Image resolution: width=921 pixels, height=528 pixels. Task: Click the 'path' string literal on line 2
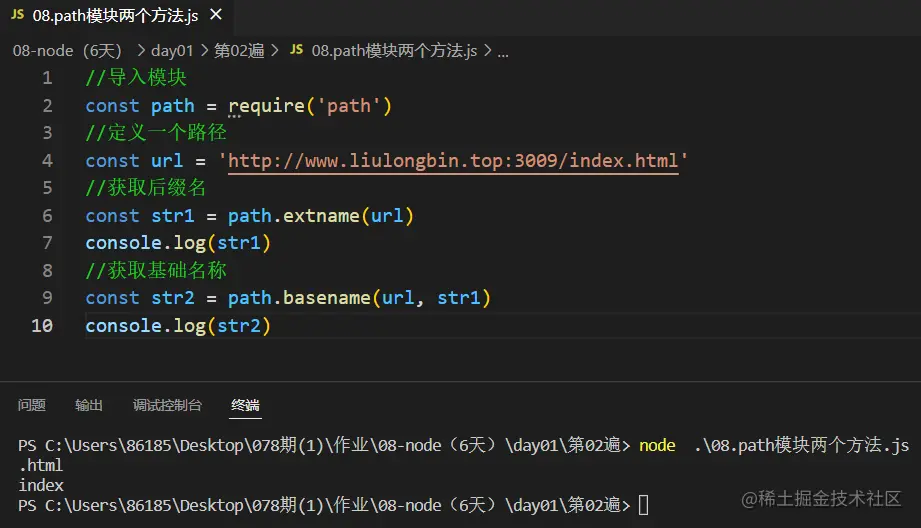349,106
